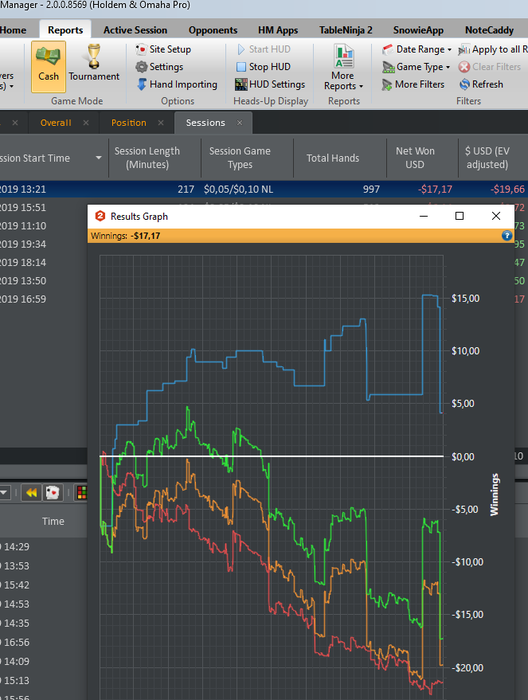Expand the Date Range dropdown

pos(417,49)
